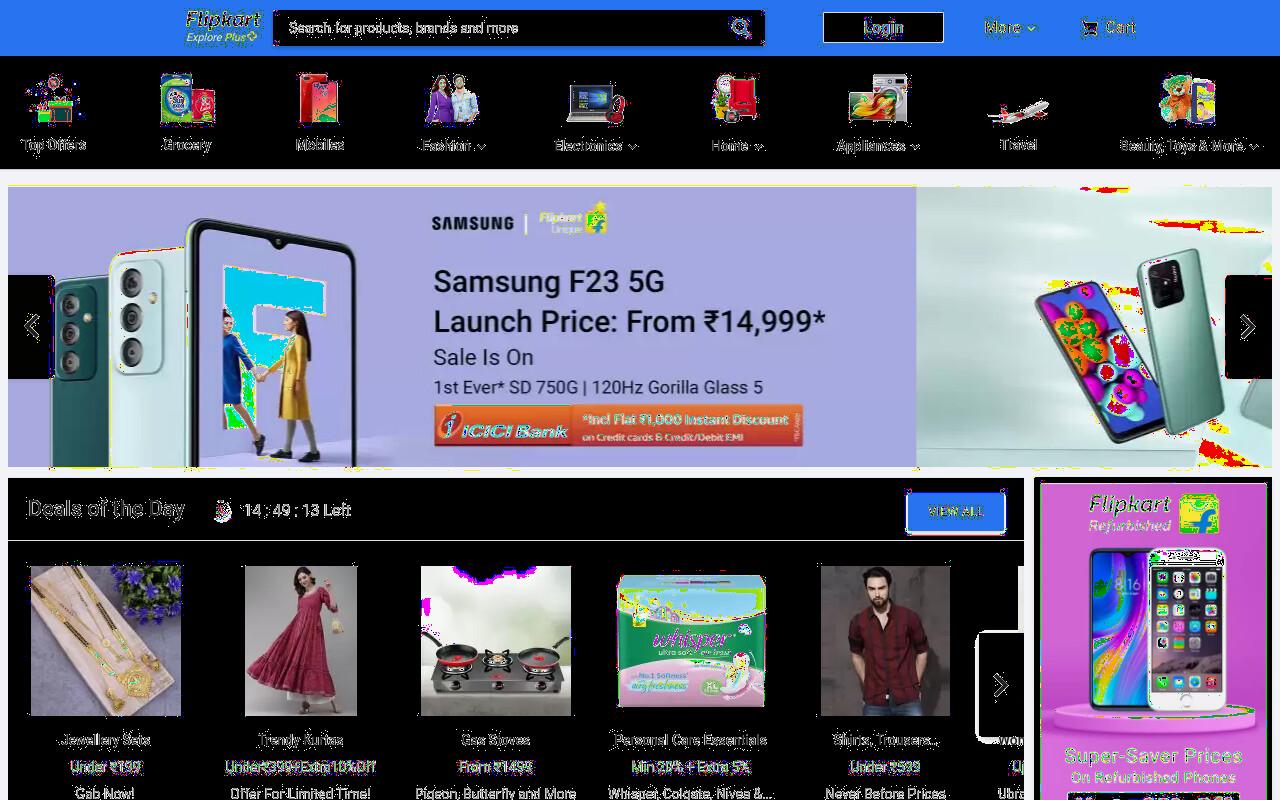Select the Top Offers label
Screen dimensions: 1280x800
54,145
